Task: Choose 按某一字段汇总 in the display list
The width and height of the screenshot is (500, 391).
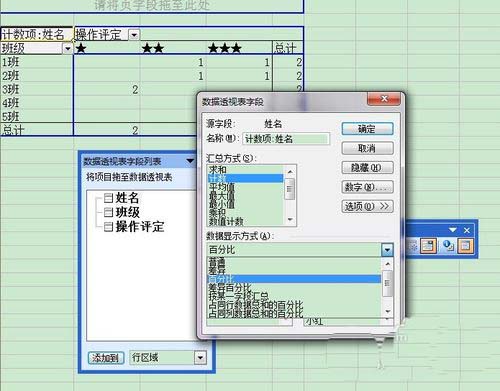Action: [x=294, y=296]
